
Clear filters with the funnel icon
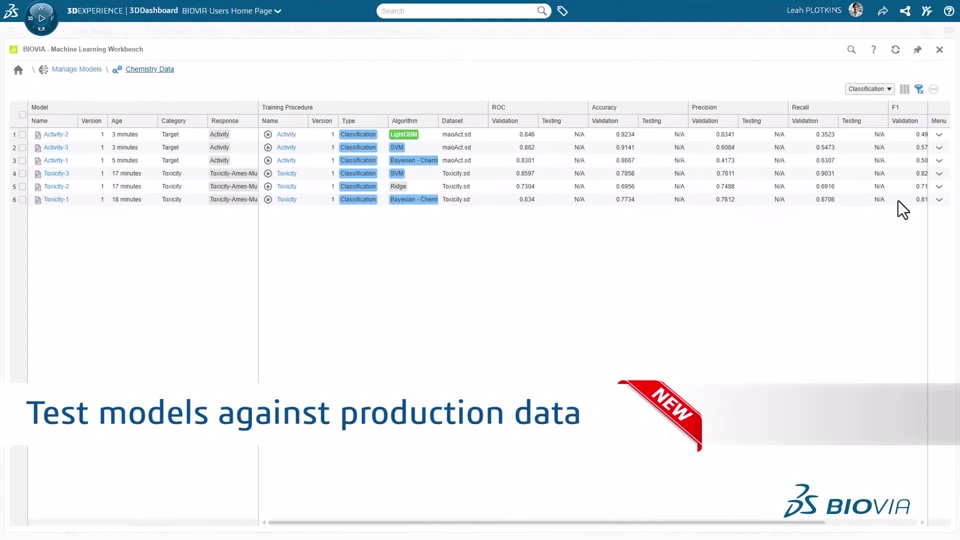pyautogui.click(x=919, y=89)
